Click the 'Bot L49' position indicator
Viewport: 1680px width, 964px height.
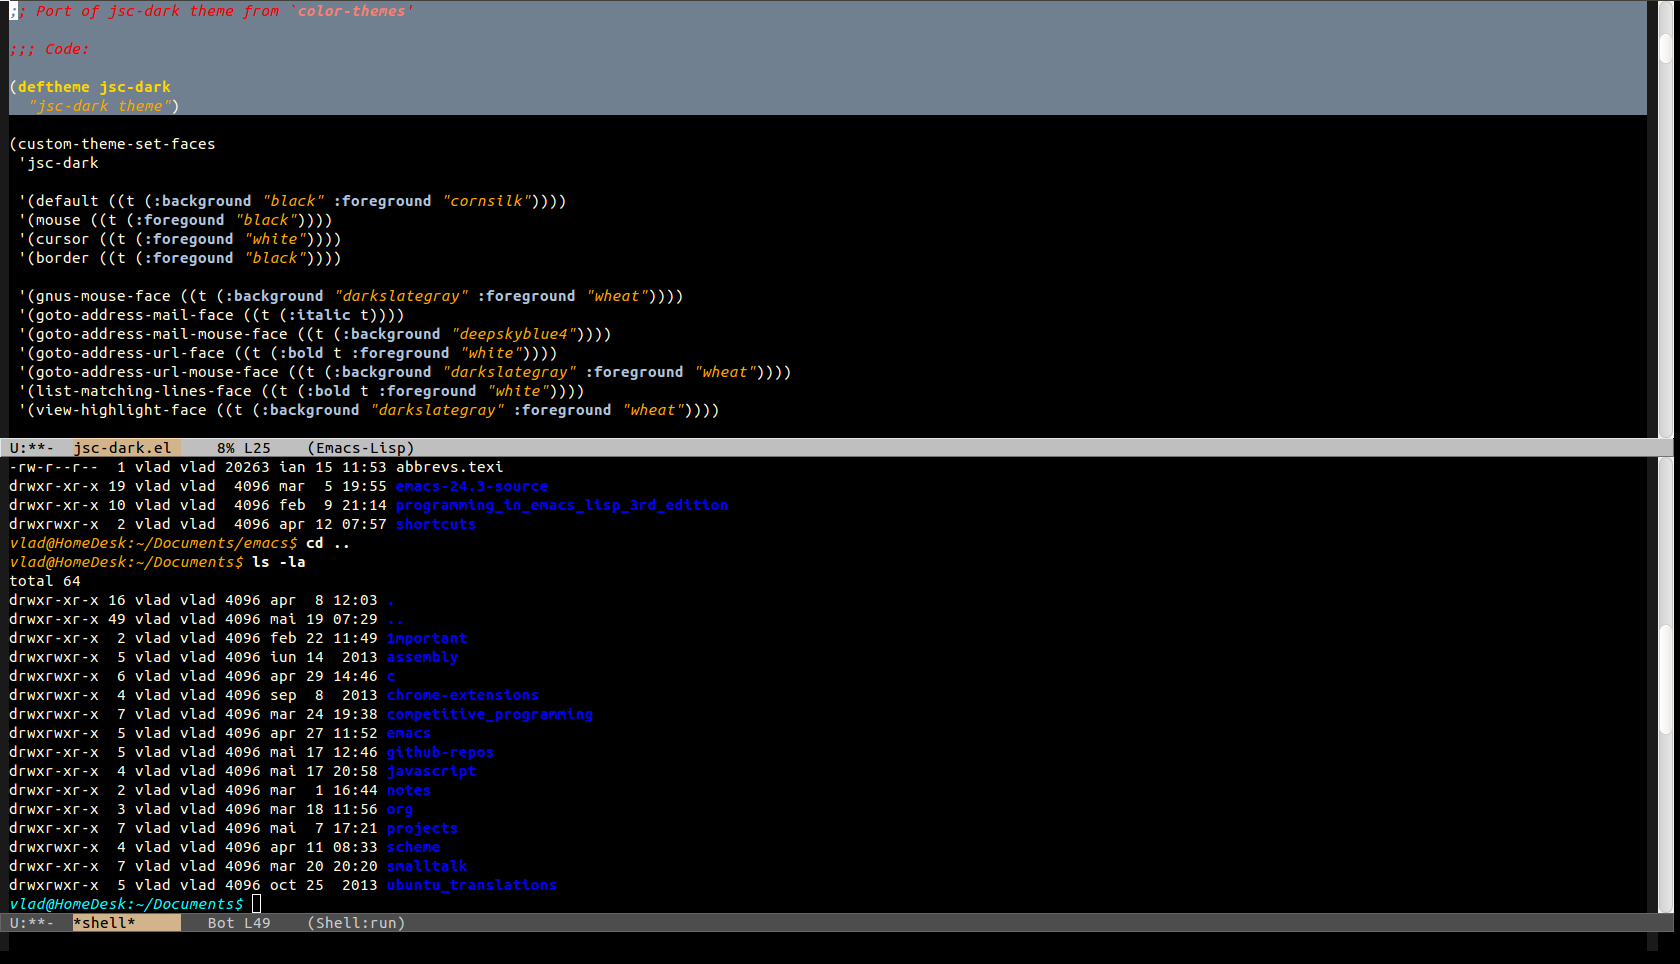tap(239, 923)
